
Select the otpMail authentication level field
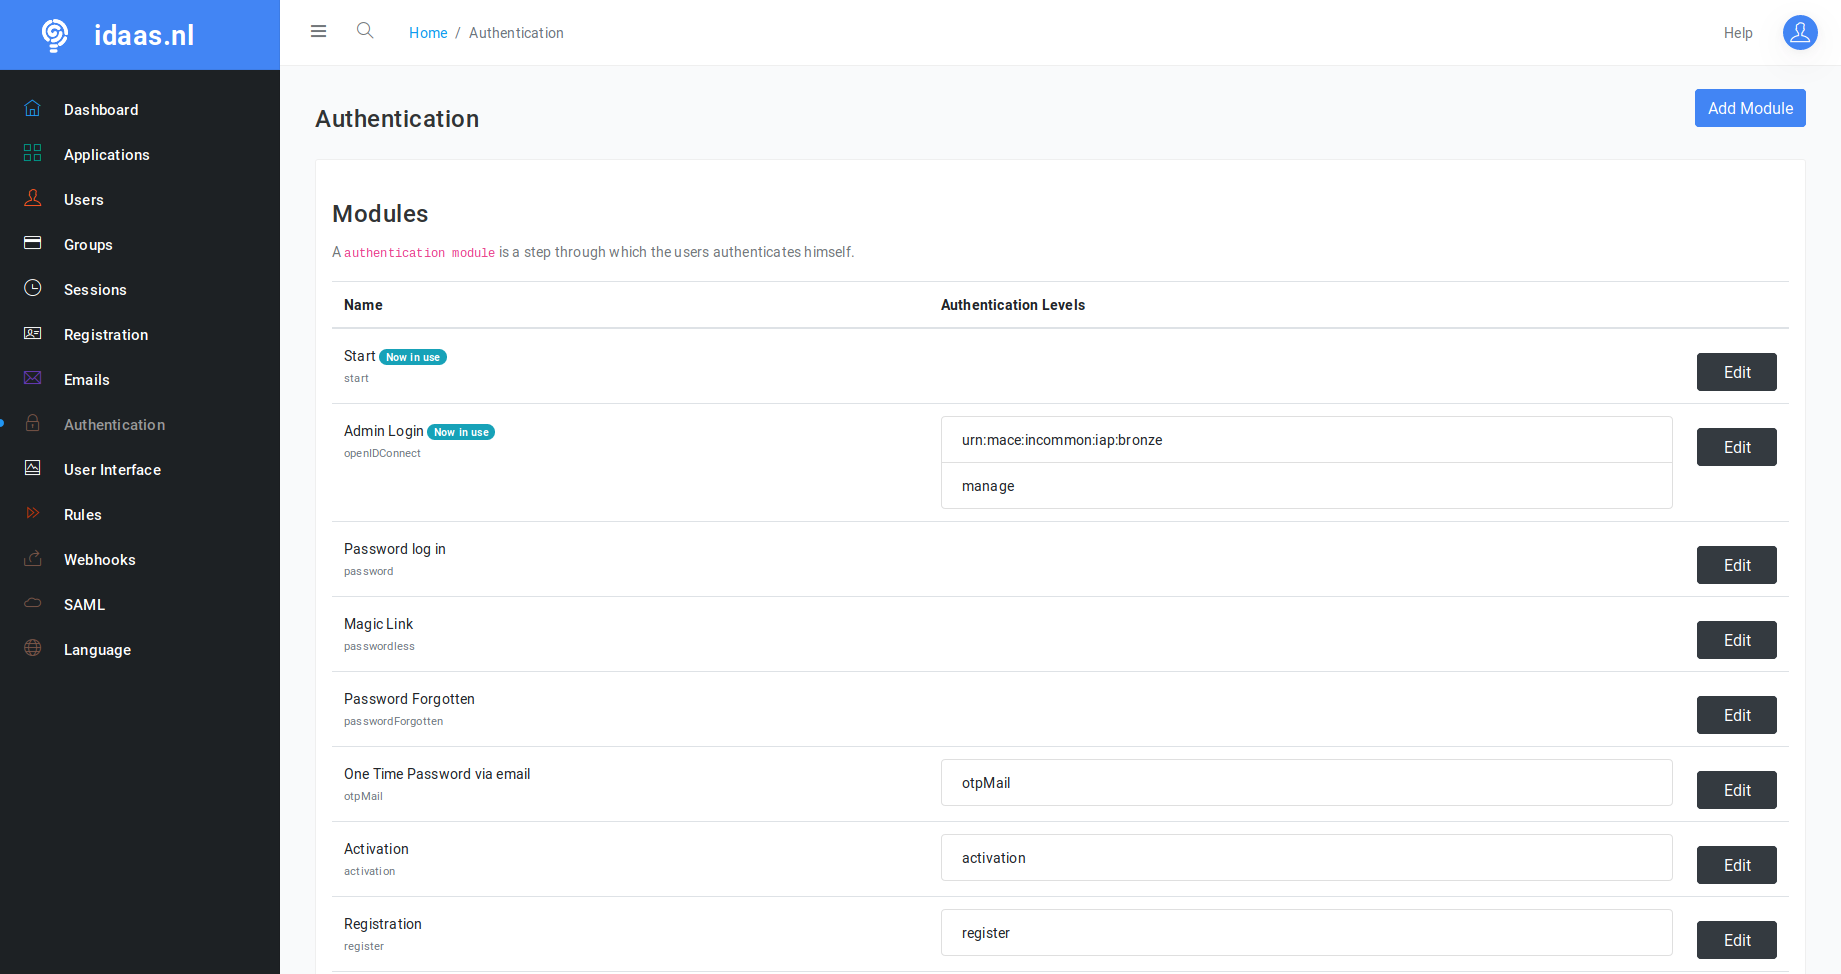[1306, 783]
